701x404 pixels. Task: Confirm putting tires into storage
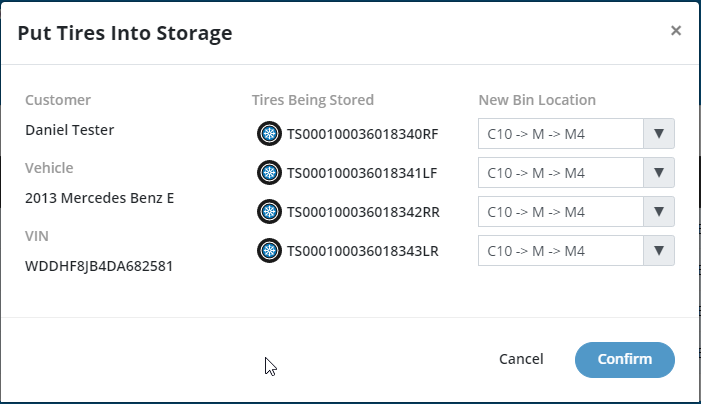pos(625,360)
